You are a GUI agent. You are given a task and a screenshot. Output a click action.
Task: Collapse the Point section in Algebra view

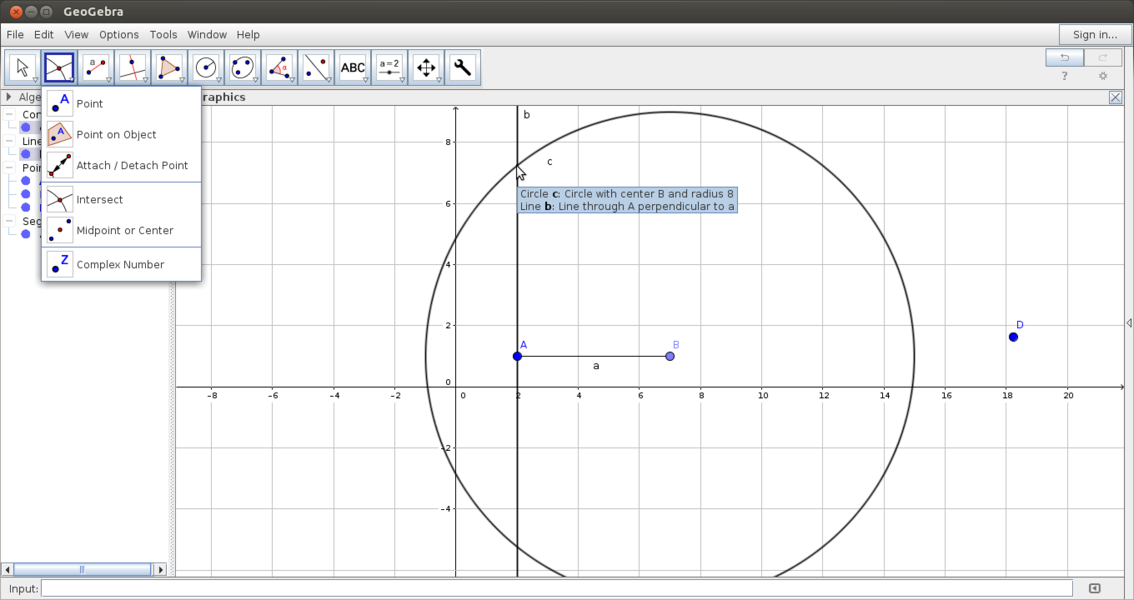(9, 166)
